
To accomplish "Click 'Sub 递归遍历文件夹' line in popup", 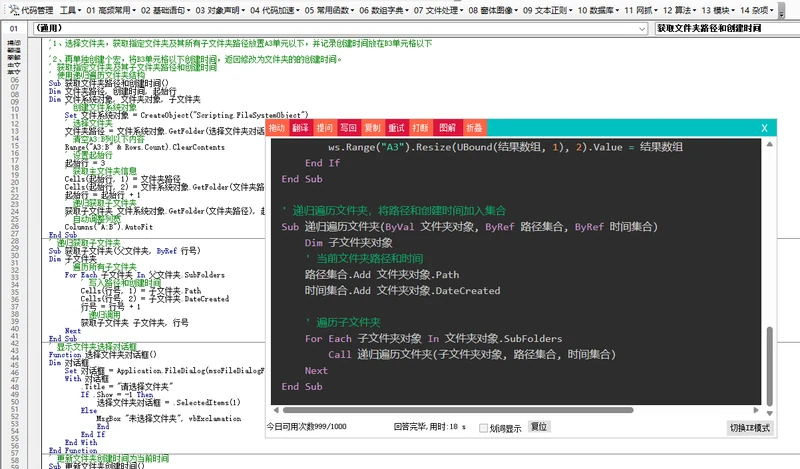I will [x=469, y=227].
